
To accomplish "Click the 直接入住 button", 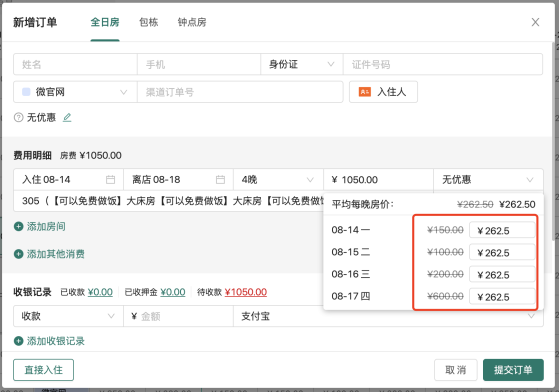I will tap(43, 370).
